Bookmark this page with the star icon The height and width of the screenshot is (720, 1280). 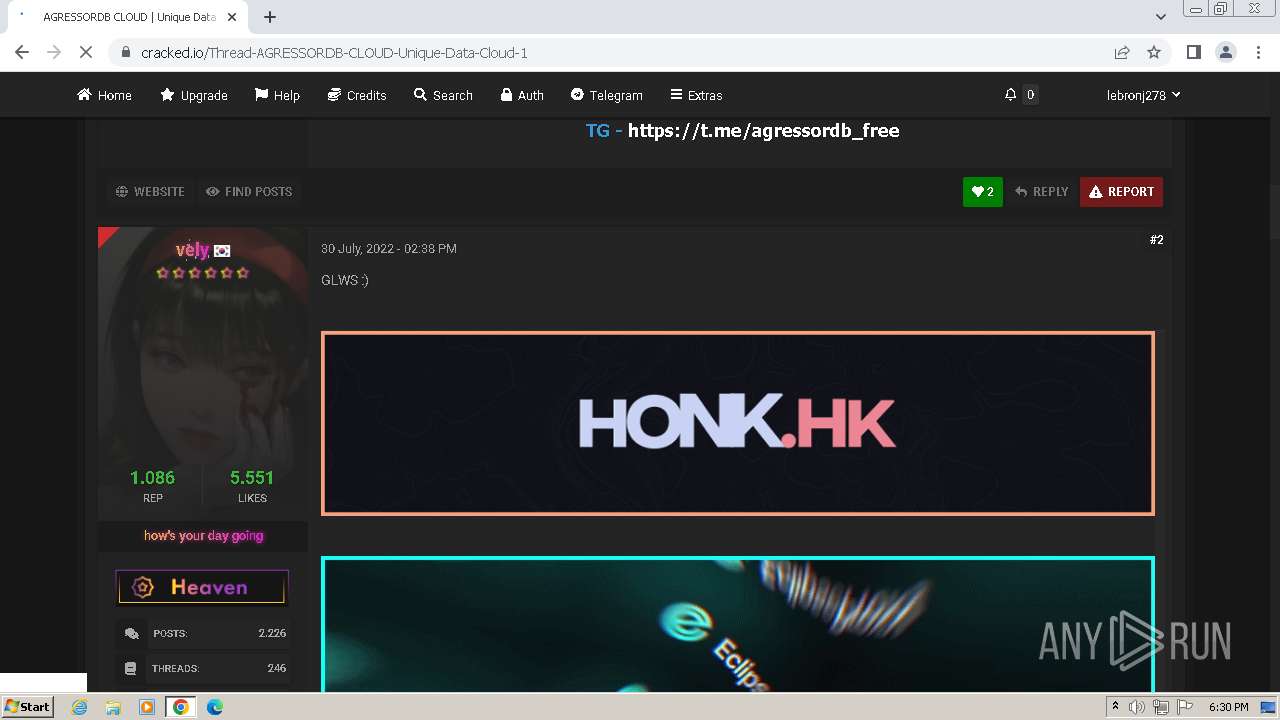1154,52
